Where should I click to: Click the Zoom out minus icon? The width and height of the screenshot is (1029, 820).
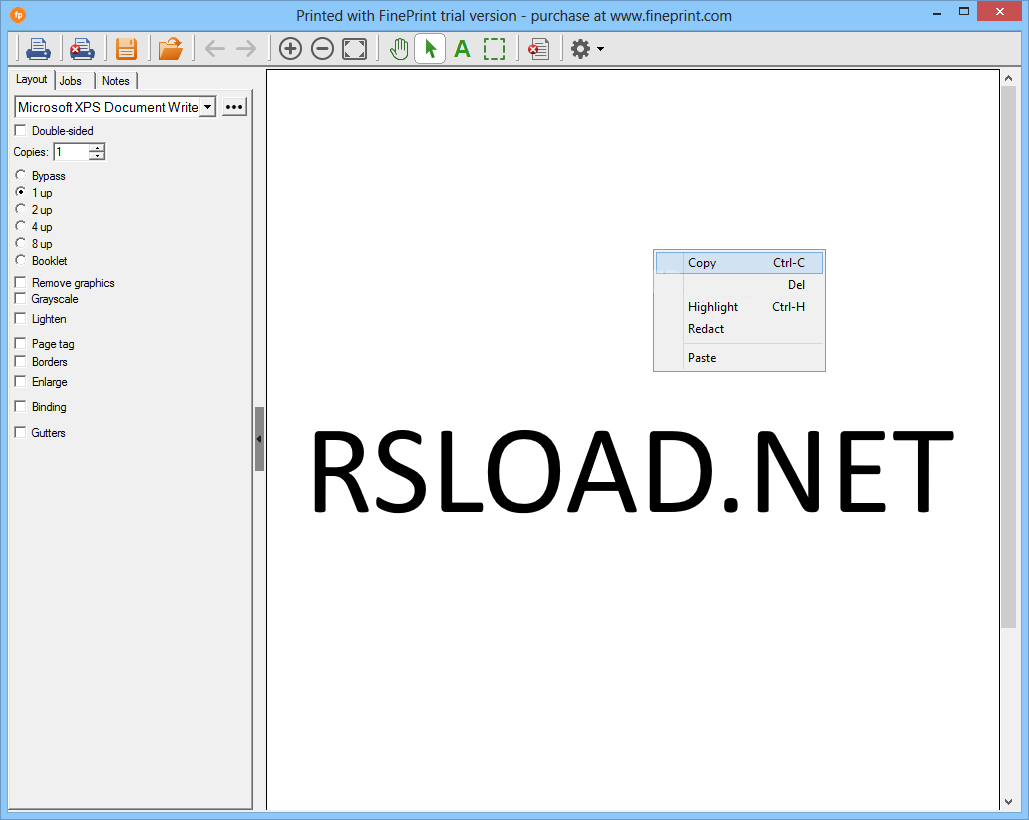[x=322, y=49]
